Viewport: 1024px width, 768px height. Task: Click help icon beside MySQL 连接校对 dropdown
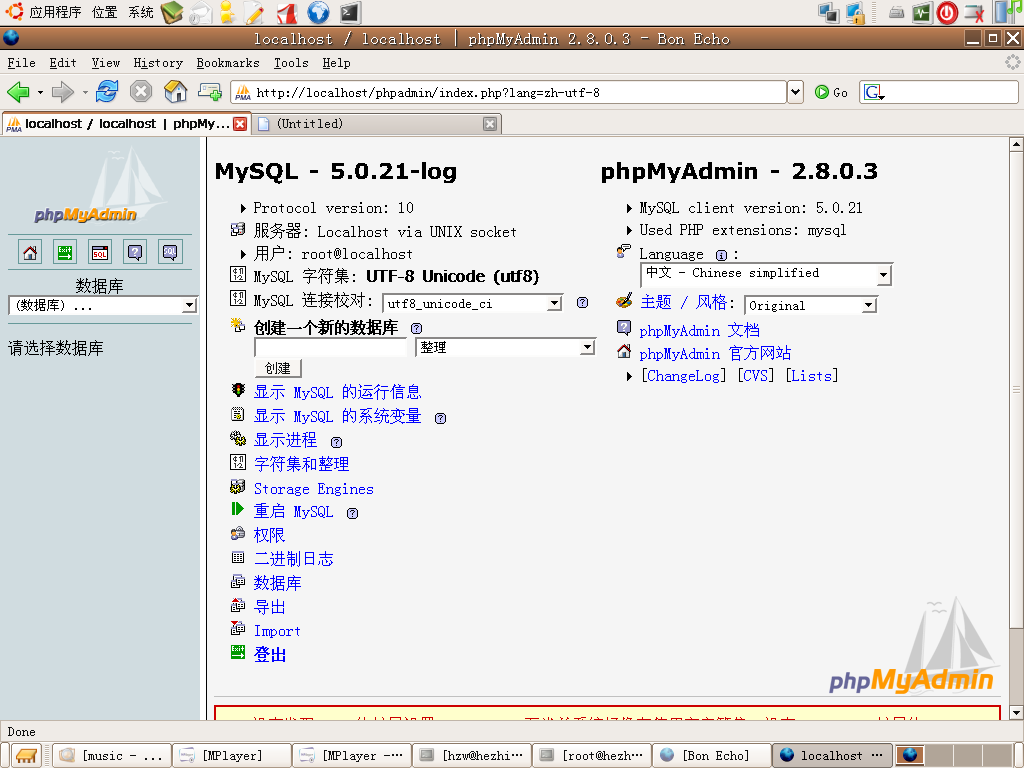(x=583, y=302)
